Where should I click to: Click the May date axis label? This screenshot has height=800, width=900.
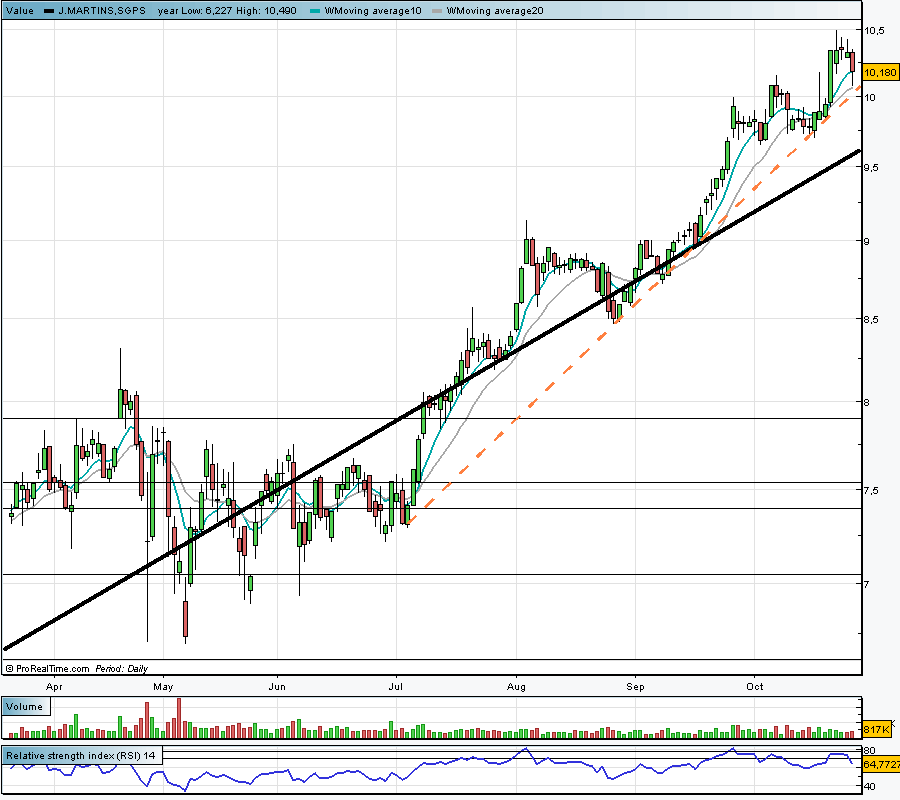click(164, 687)
